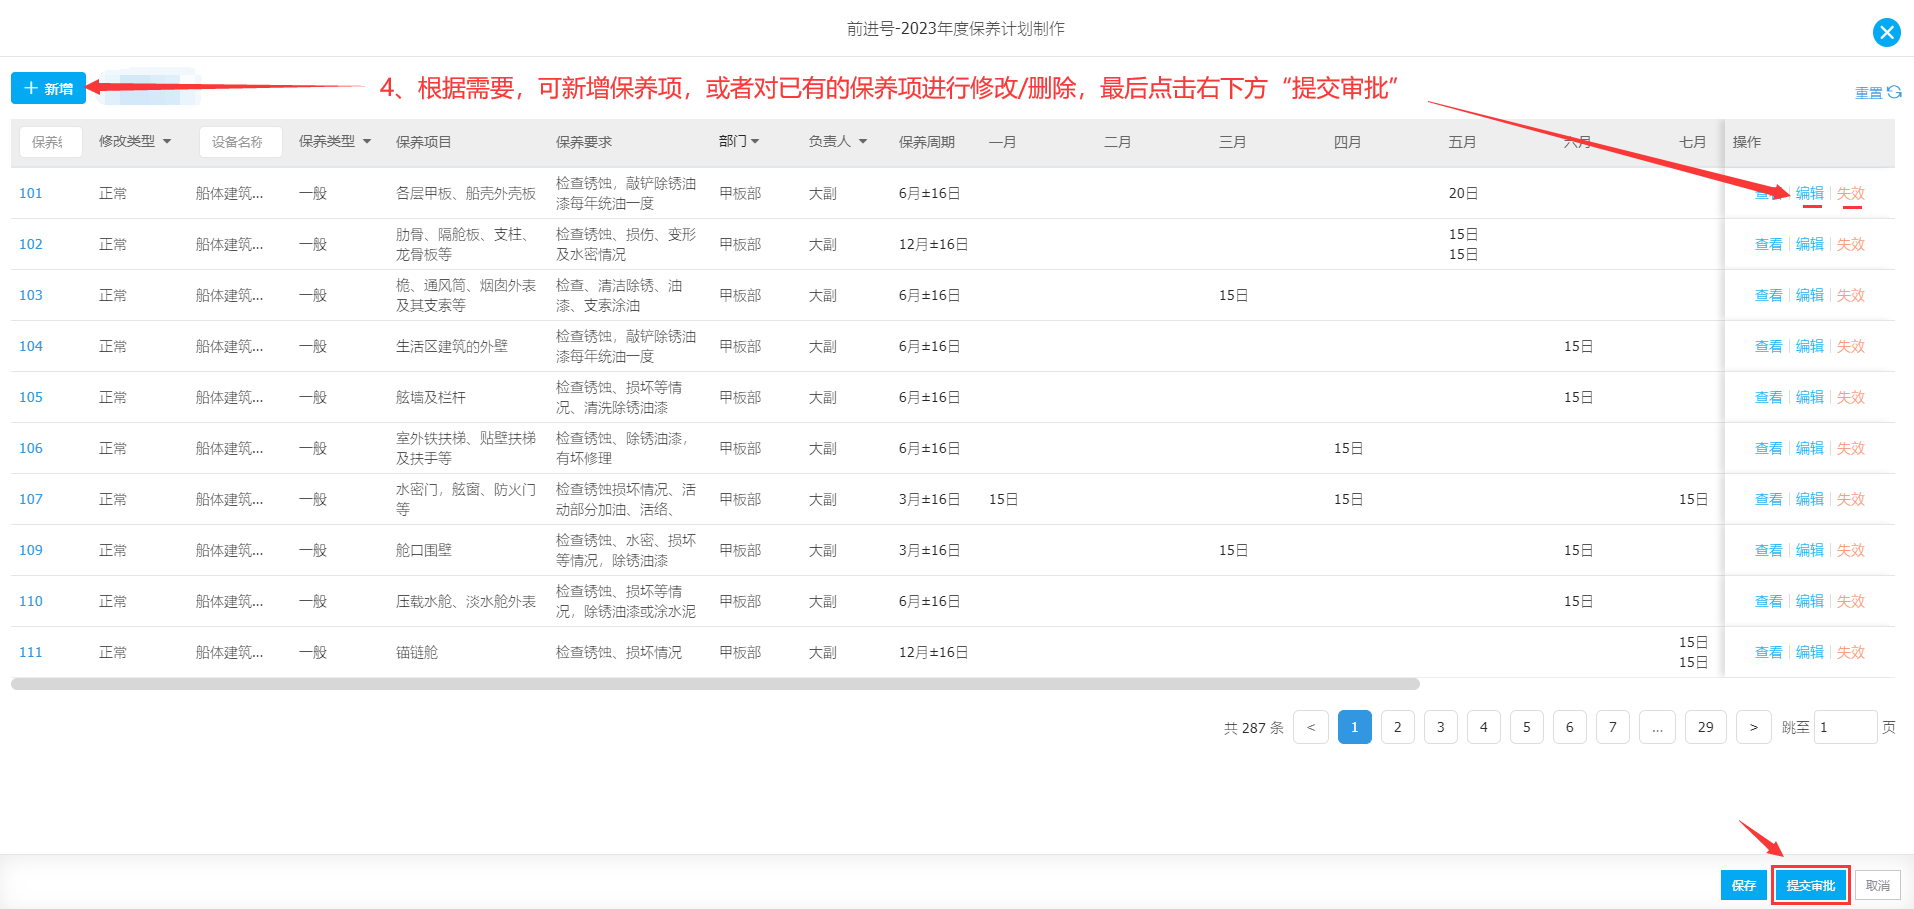The image size is (1914, 909).
Task: Select page 1 in pagination
Action: 1355,727
